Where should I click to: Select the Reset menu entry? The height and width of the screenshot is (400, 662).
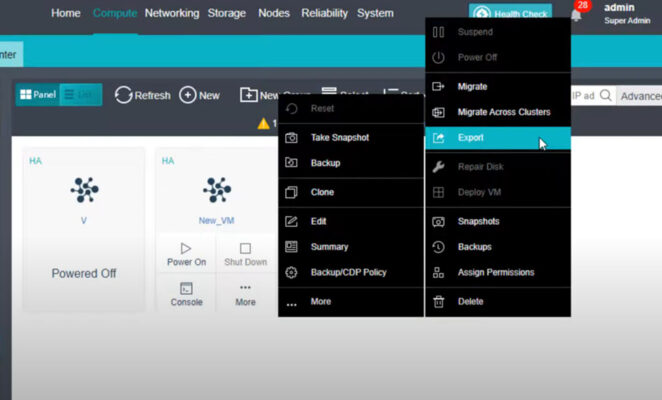click(x=351, y=109)
